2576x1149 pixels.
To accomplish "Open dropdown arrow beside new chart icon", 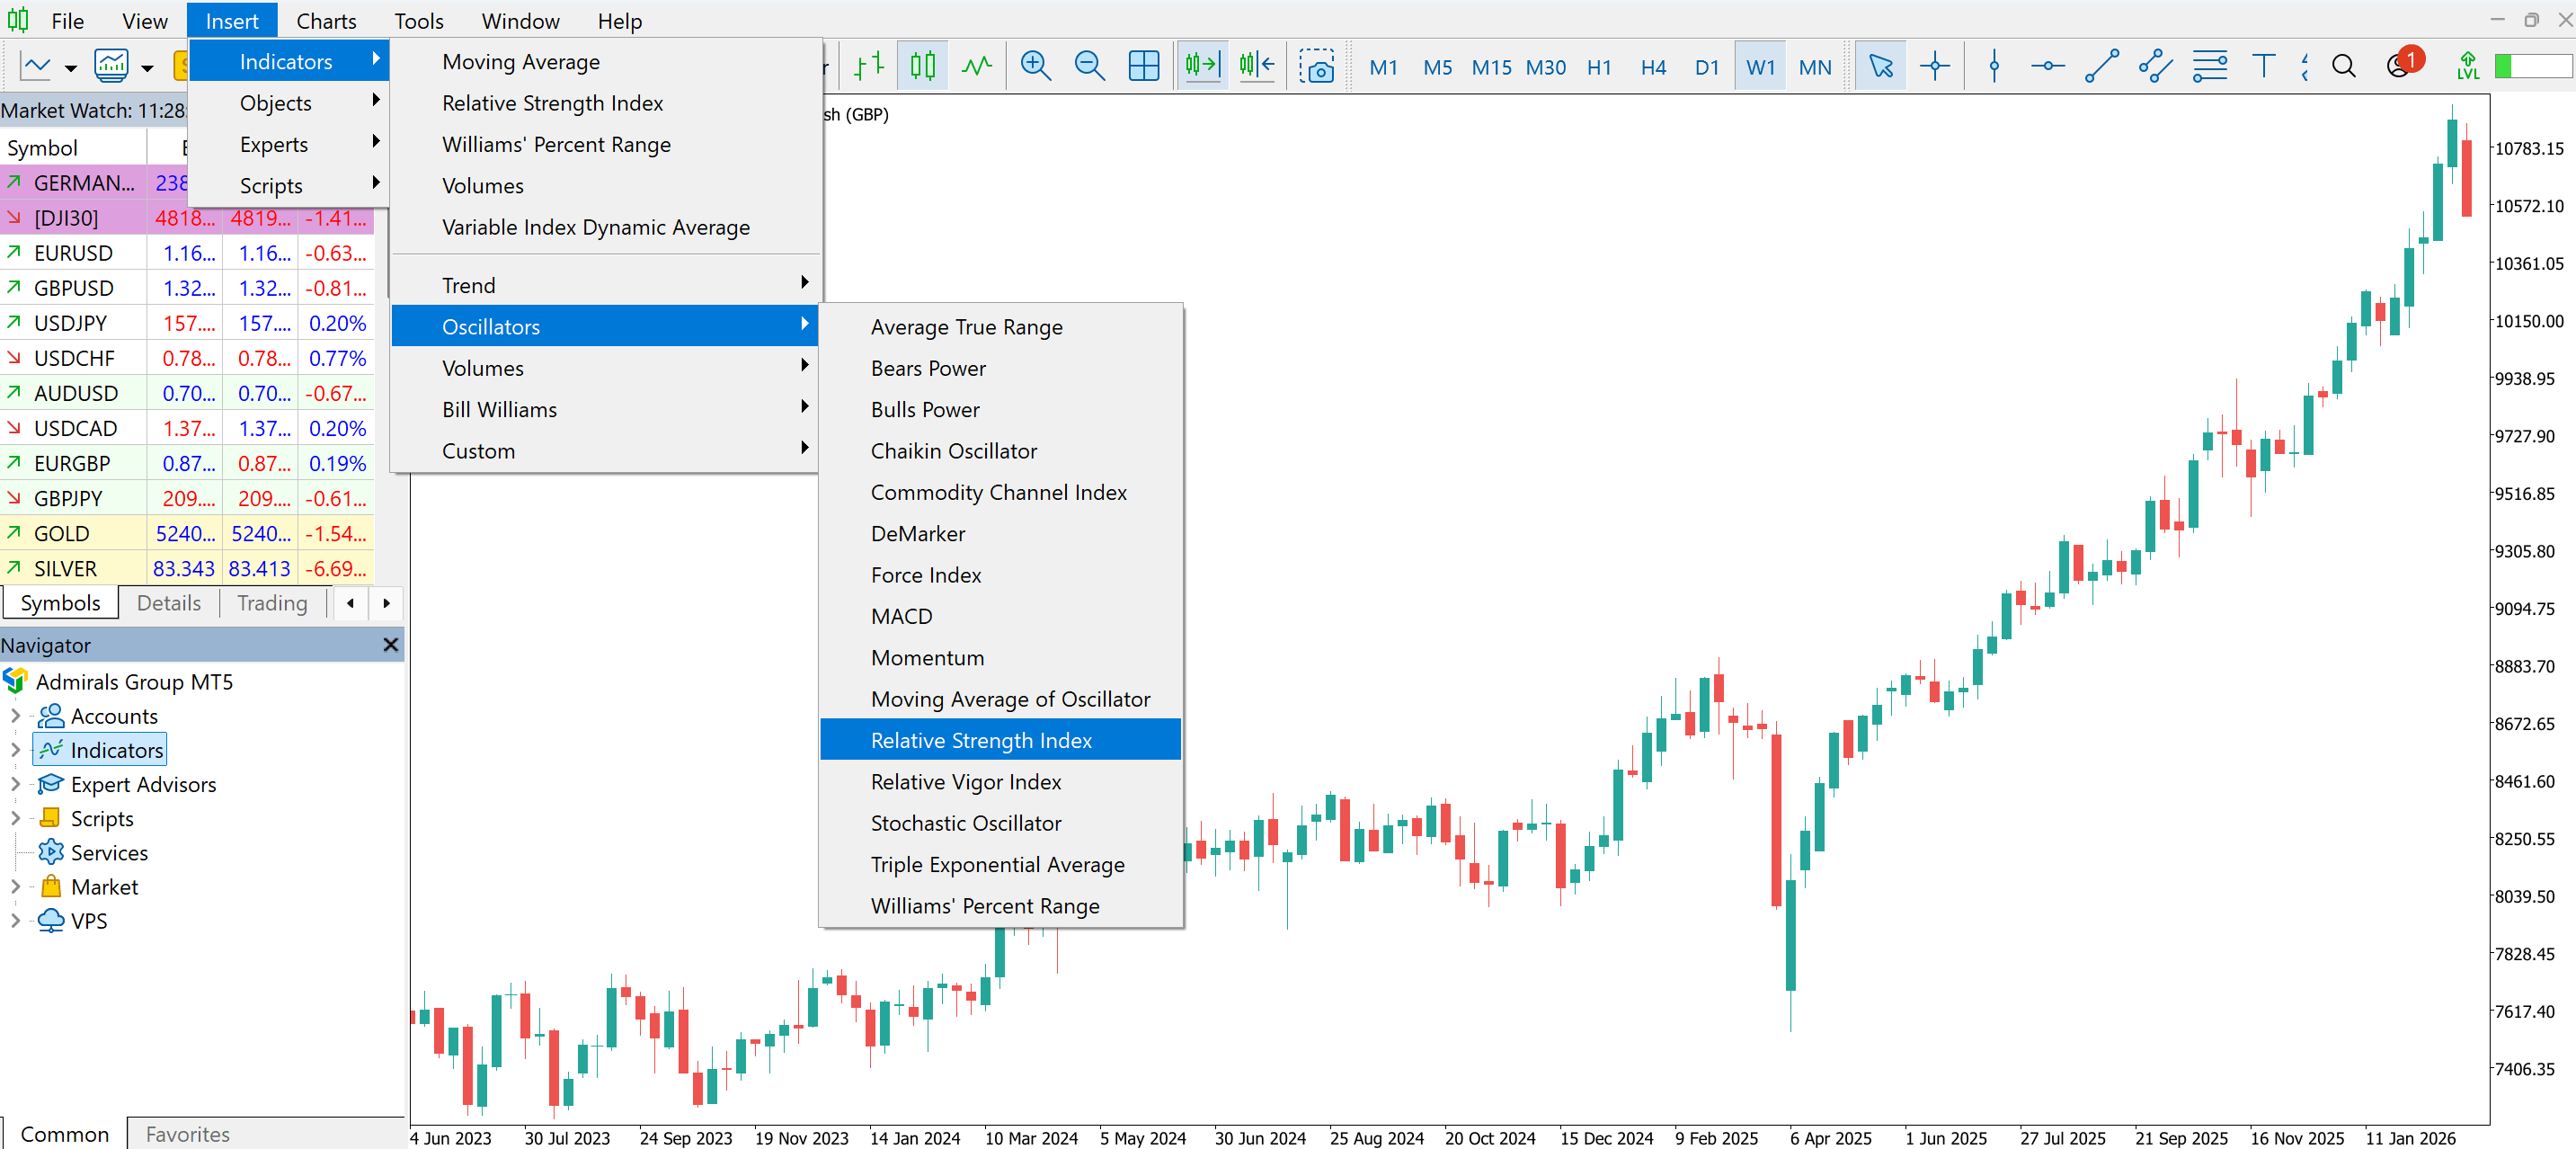I will click(71, 69).
